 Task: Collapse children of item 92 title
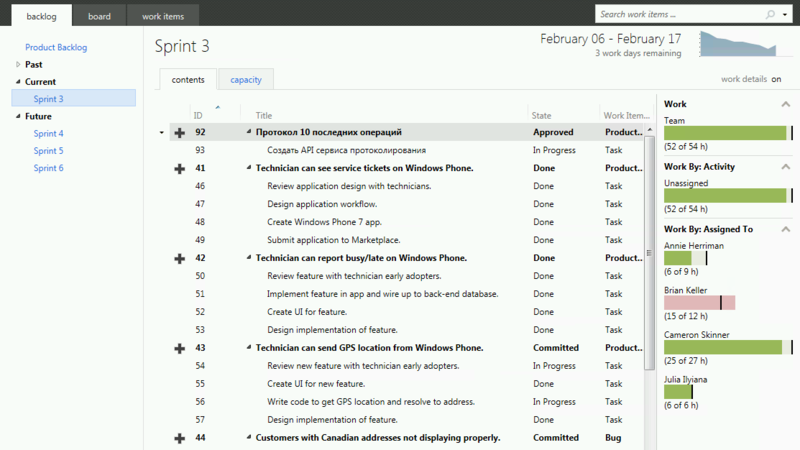249,132
